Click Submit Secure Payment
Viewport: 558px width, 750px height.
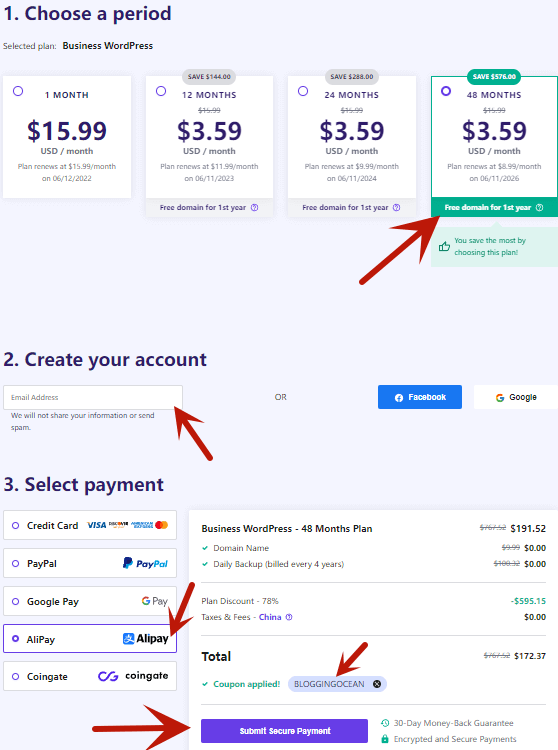click(x=284, y=731)
